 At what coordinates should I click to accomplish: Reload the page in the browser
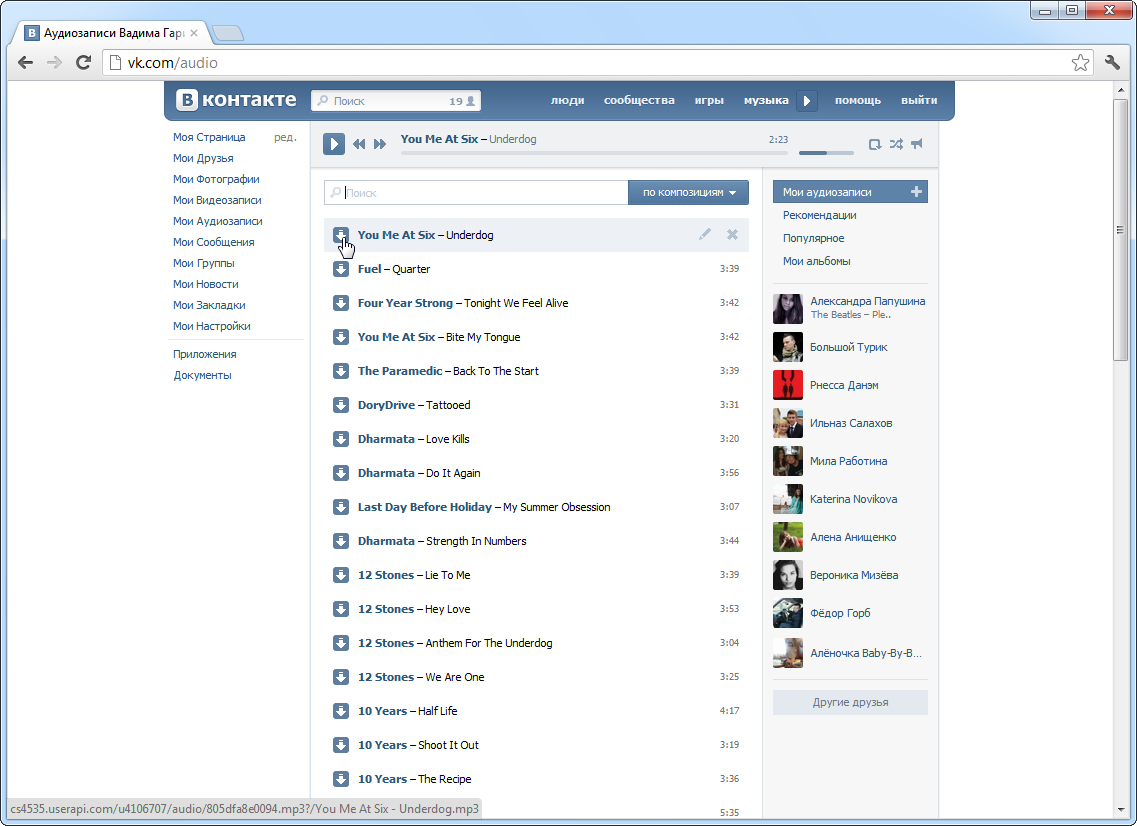(83, 62)
